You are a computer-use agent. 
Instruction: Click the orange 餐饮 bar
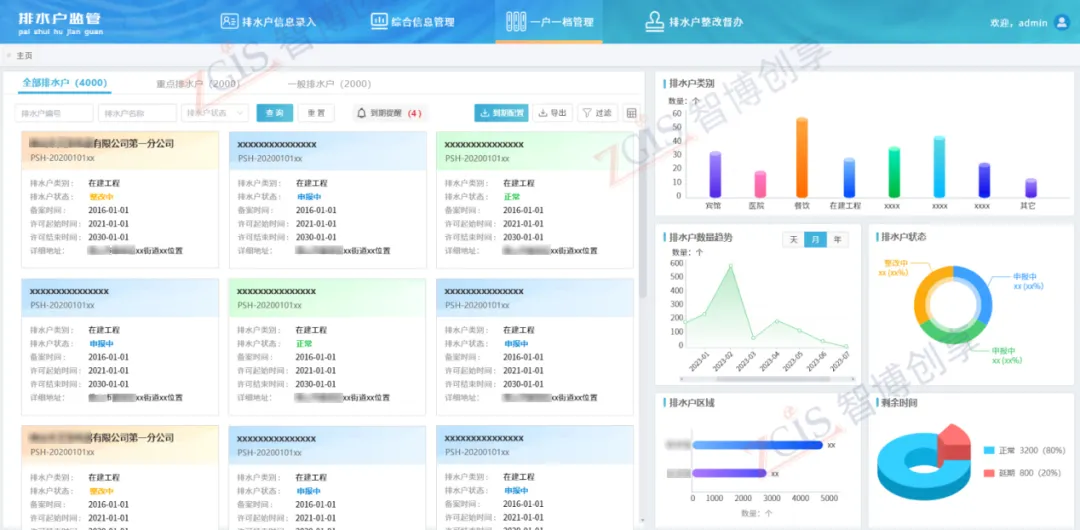[802, 157]
